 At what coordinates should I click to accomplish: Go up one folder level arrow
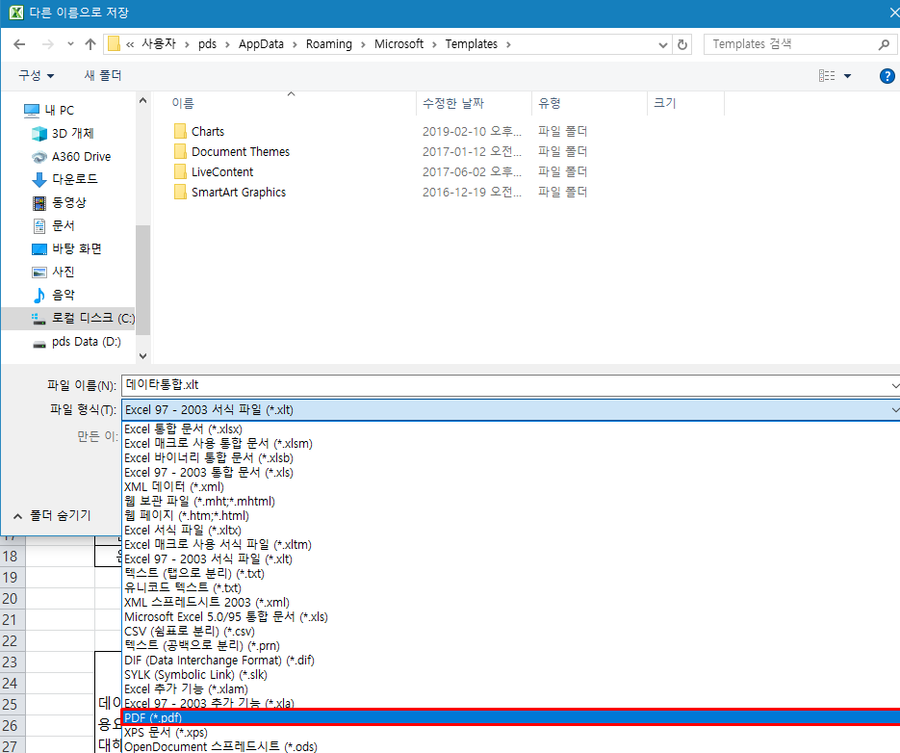coord(90,44)
